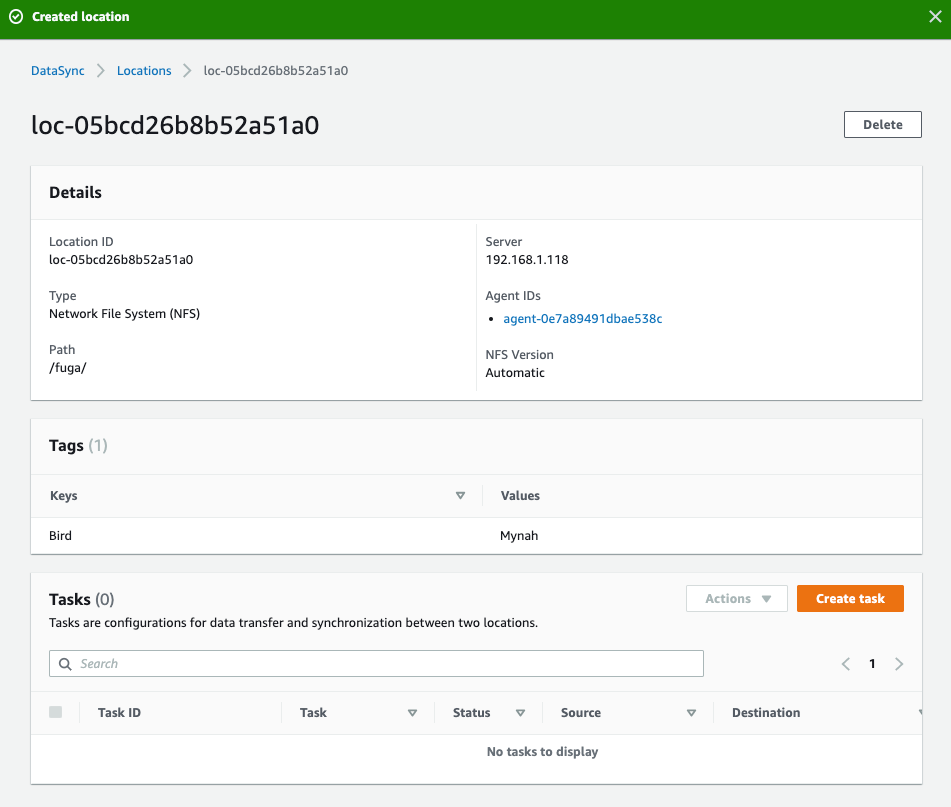Click the search magnifier icon
Viewport: 951px width, 807px height.
[x=65, y=663]
